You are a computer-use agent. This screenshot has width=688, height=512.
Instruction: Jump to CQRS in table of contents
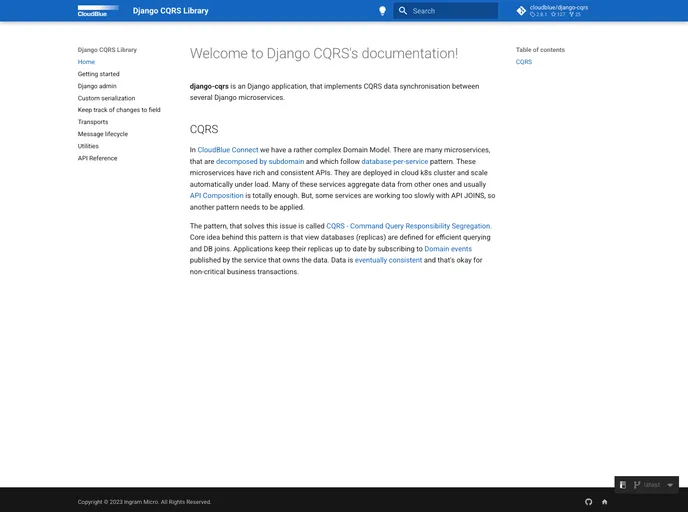click(523, 62)
